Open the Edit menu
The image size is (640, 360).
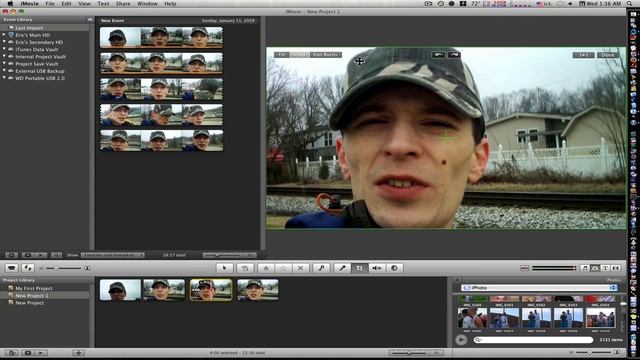click(66, 4)
